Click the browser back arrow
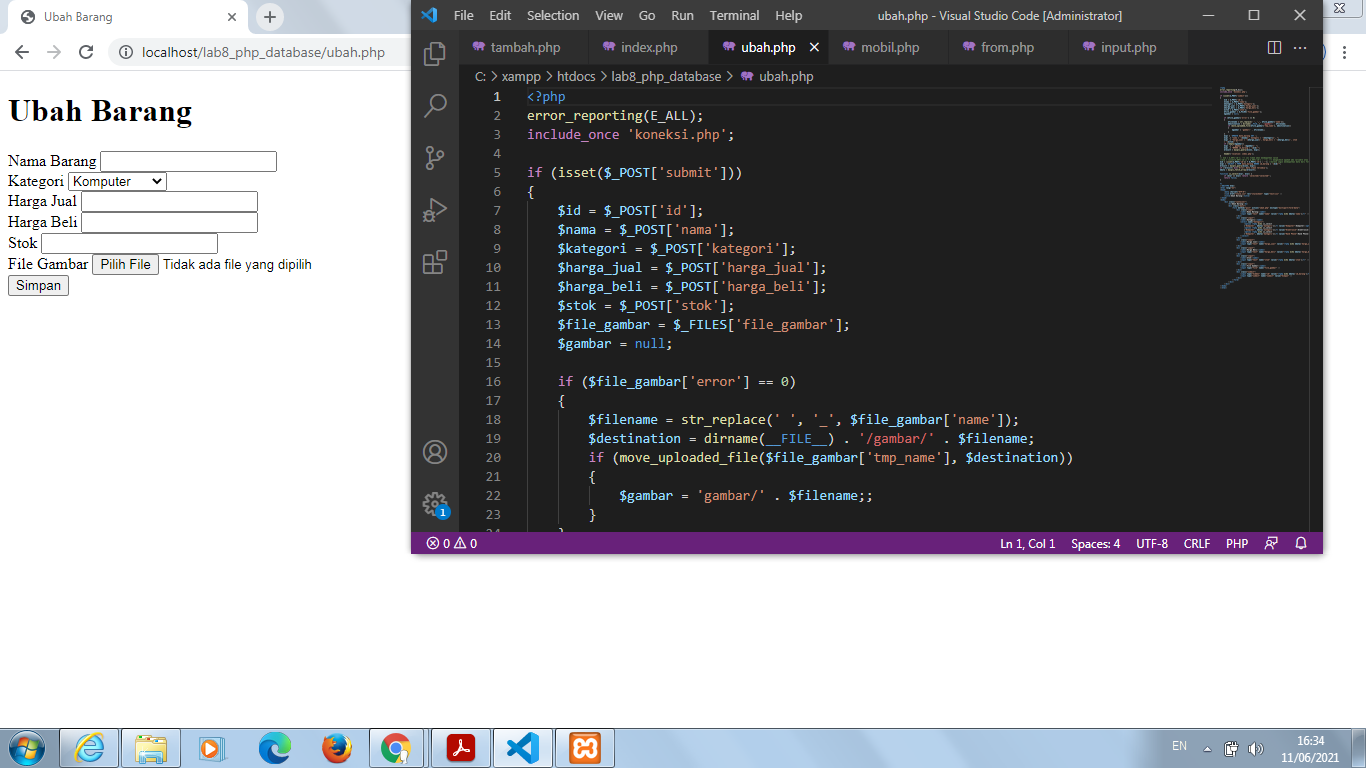This screenshot has height=768, width=1366. pyautogui.click(x=22, y=52)
